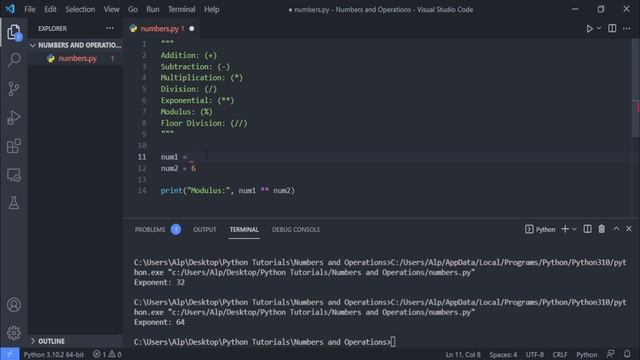Open Explorer Views and More Actions menu
This screenshot has width=640, height=360.
pos(110,28)
